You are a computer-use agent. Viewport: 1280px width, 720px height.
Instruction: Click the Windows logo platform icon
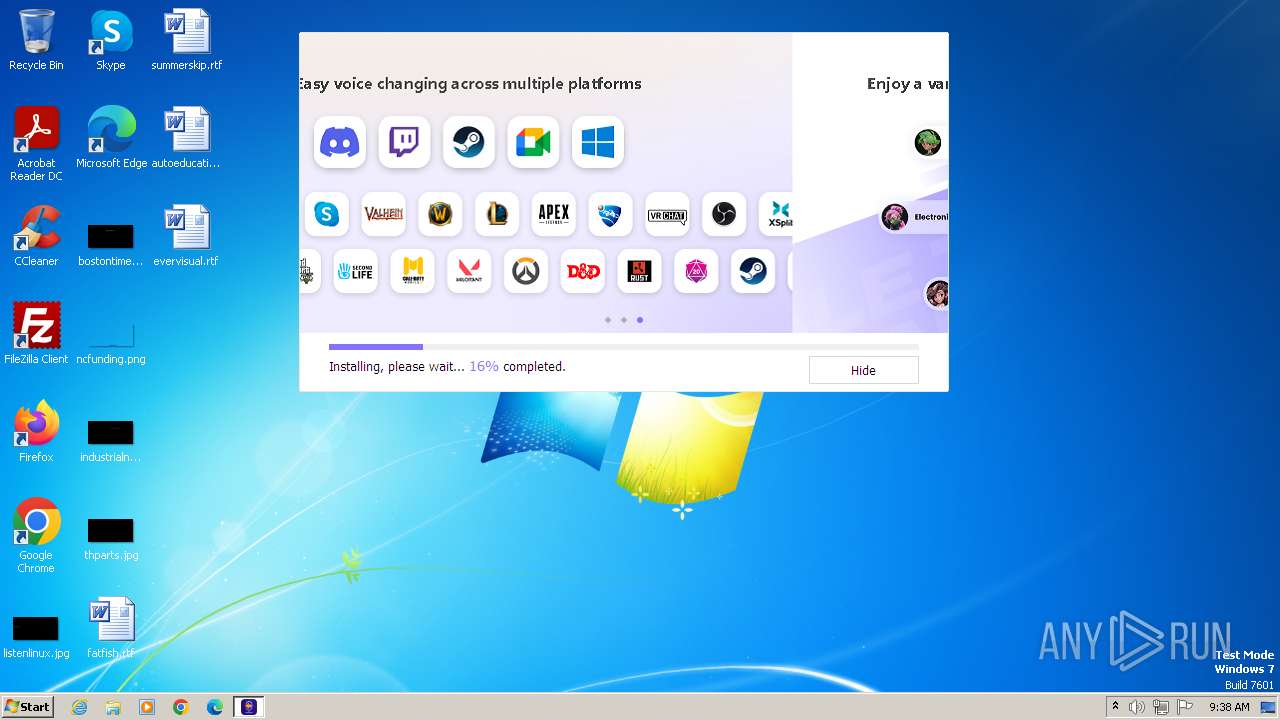click(x=598, y=142)
